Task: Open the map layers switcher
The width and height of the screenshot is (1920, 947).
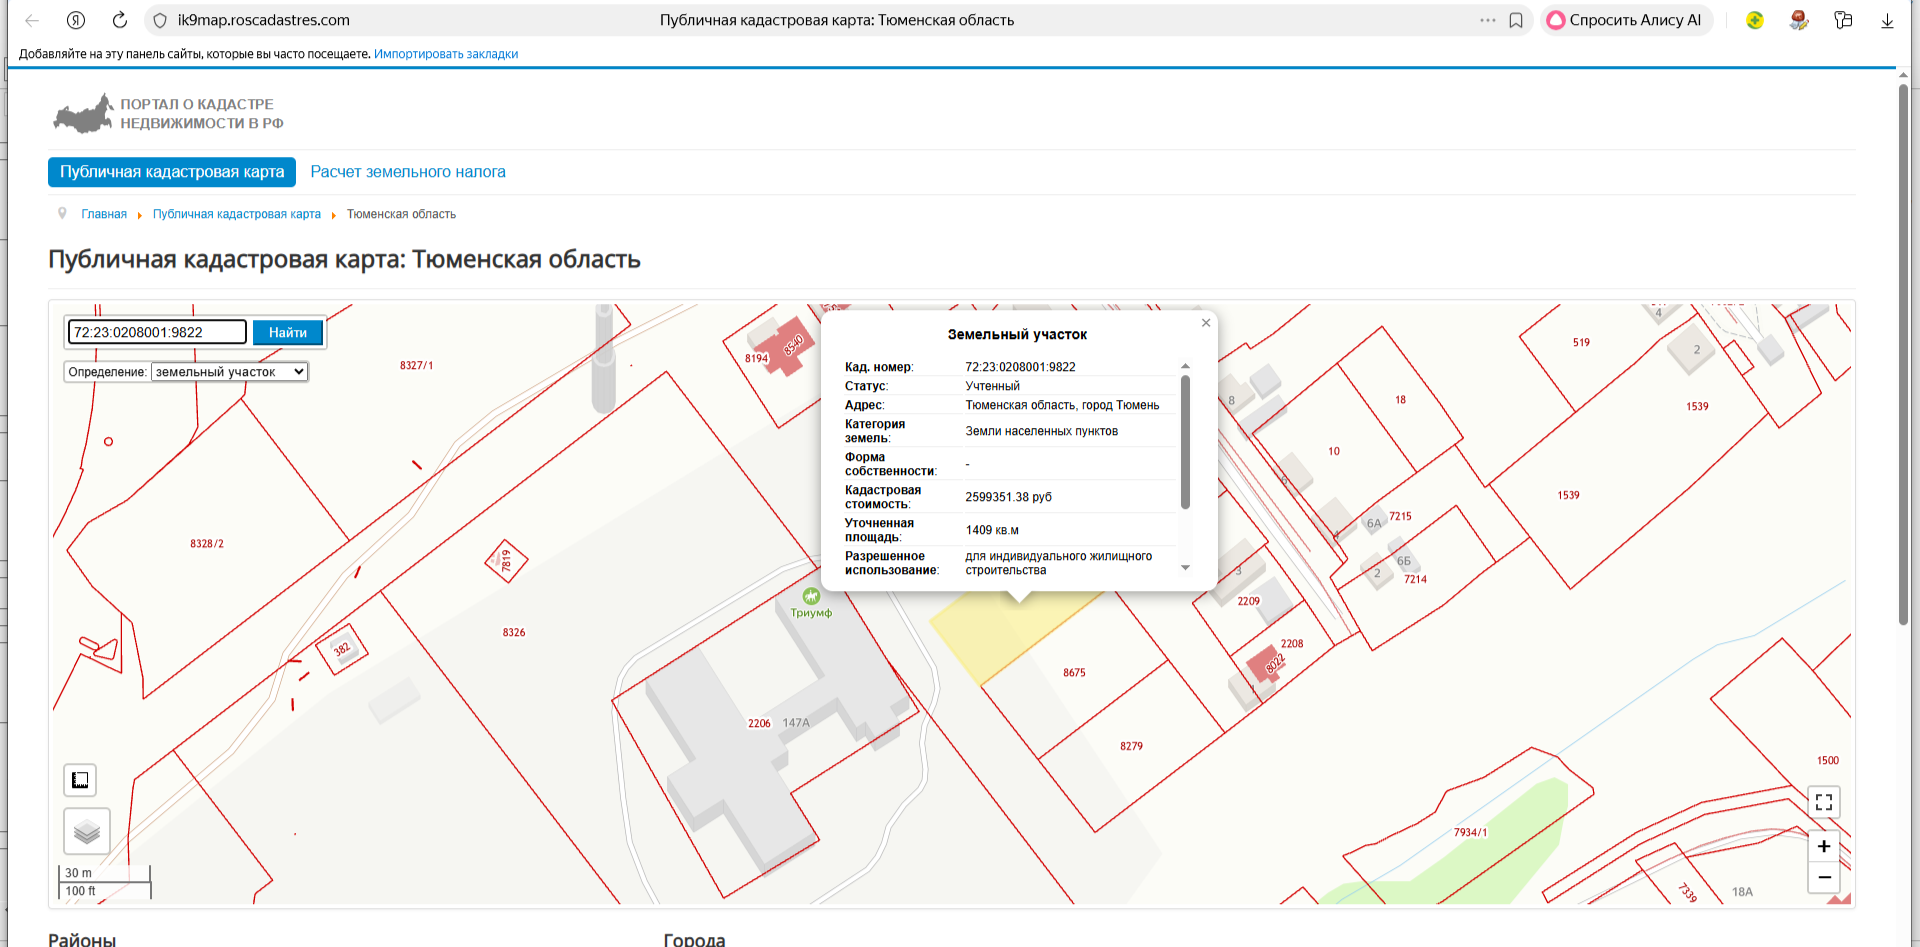Action: [x=87, y=831]
